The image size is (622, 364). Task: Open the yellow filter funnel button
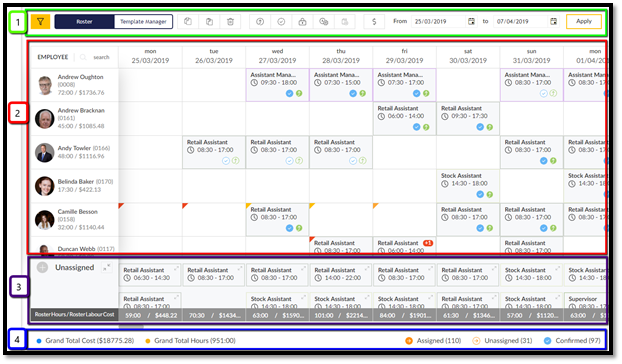(40, 22)
